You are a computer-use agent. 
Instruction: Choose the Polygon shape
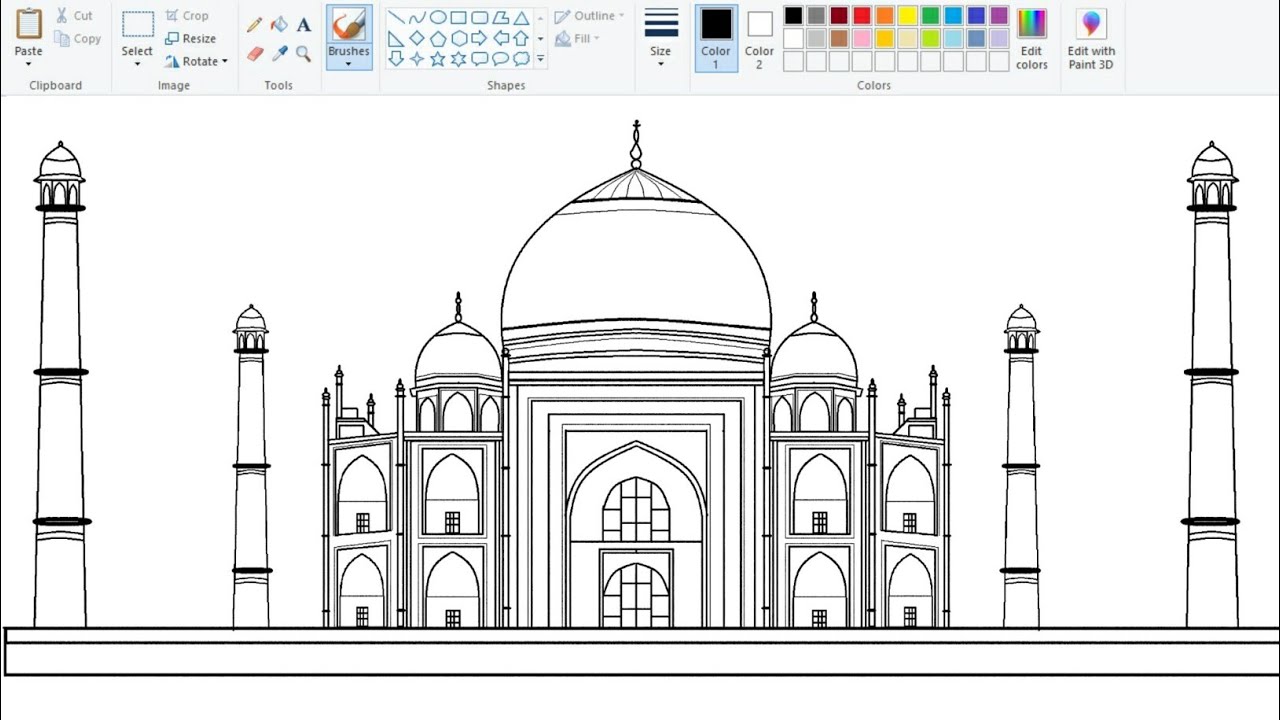click(500, 17)
